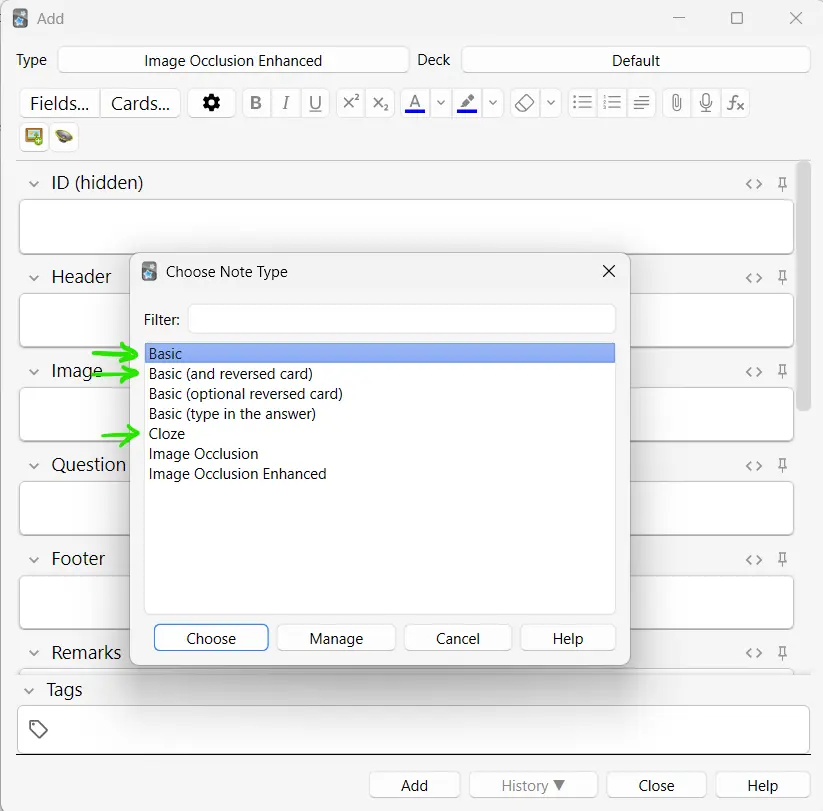
Task: Record audio with the microphone icon
Action: [706, 103]
